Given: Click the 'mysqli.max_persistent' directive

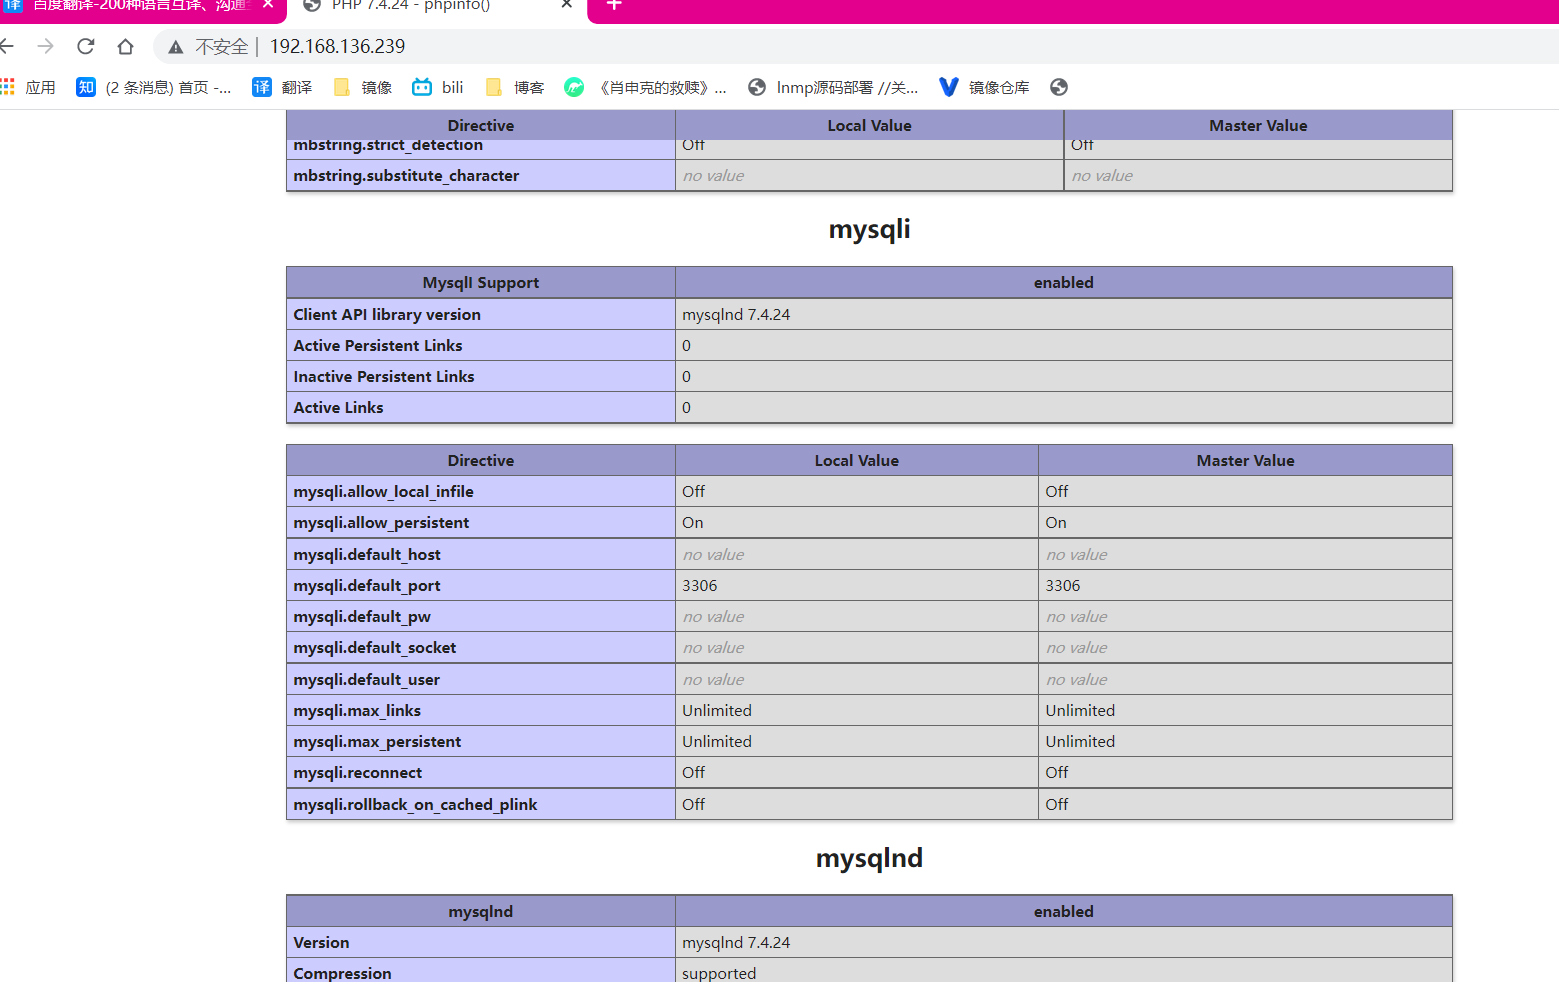Looking at the screenshot, I should tap(377, 741).
